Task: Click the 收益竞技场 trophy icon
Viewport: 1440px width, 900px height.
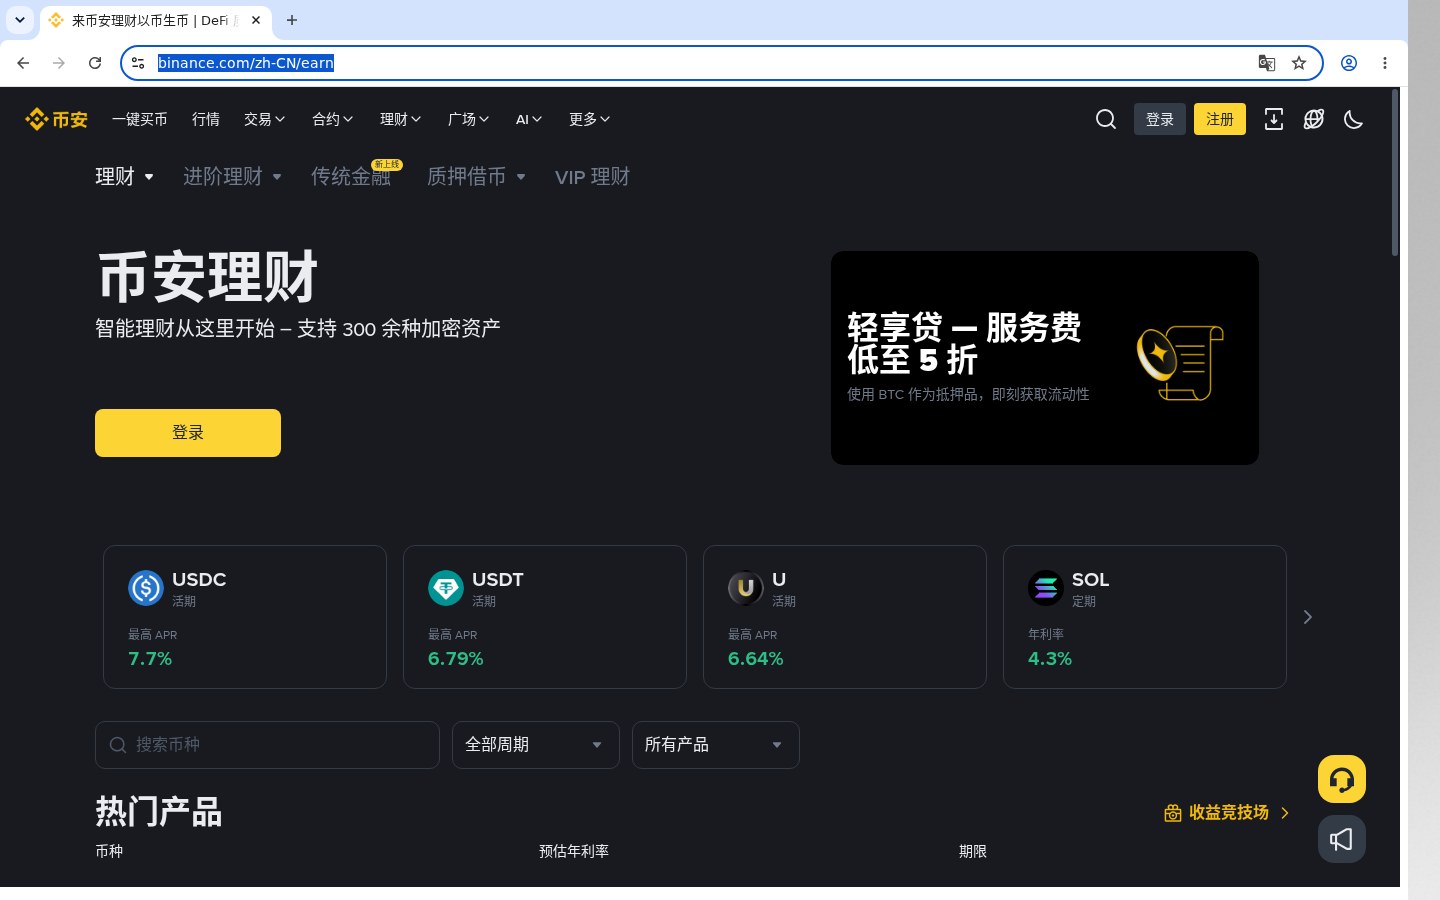Action: (1173, 813)
